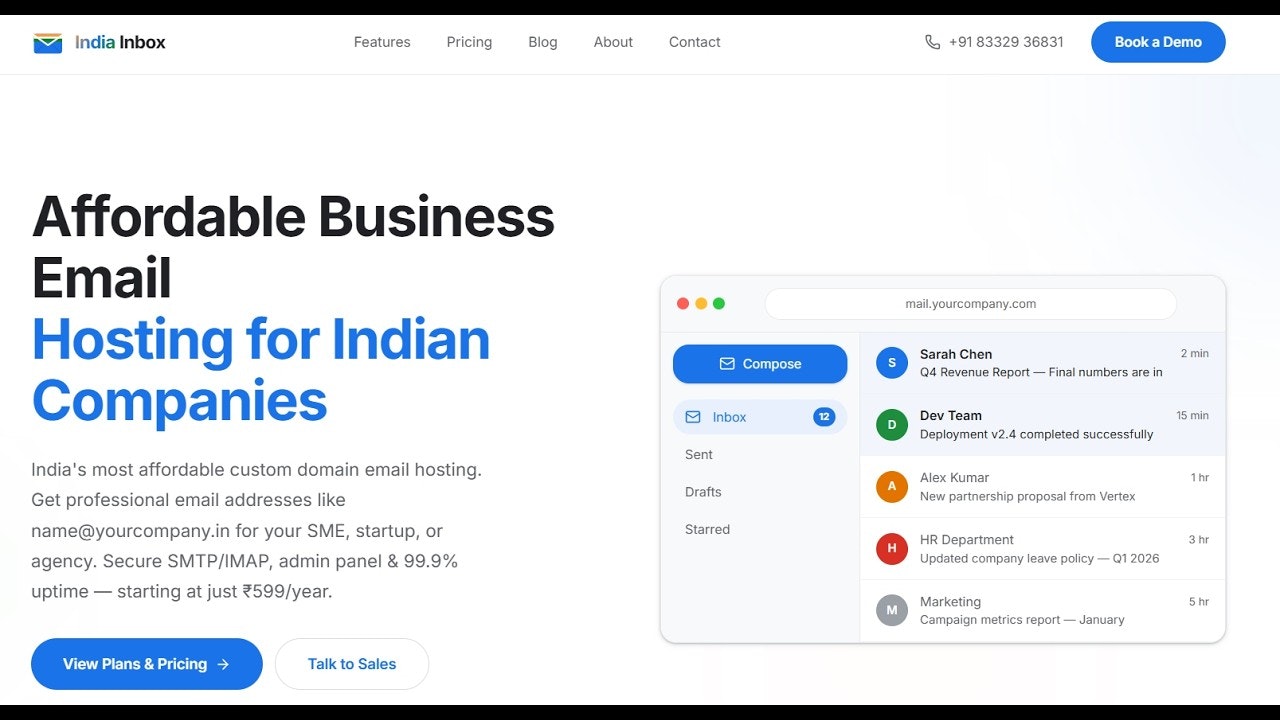The width and height of the screenshot is (1280, 720).
Task: Open Deployment v2.4 completed successfully email
Action: click(x=1036, y=434)
